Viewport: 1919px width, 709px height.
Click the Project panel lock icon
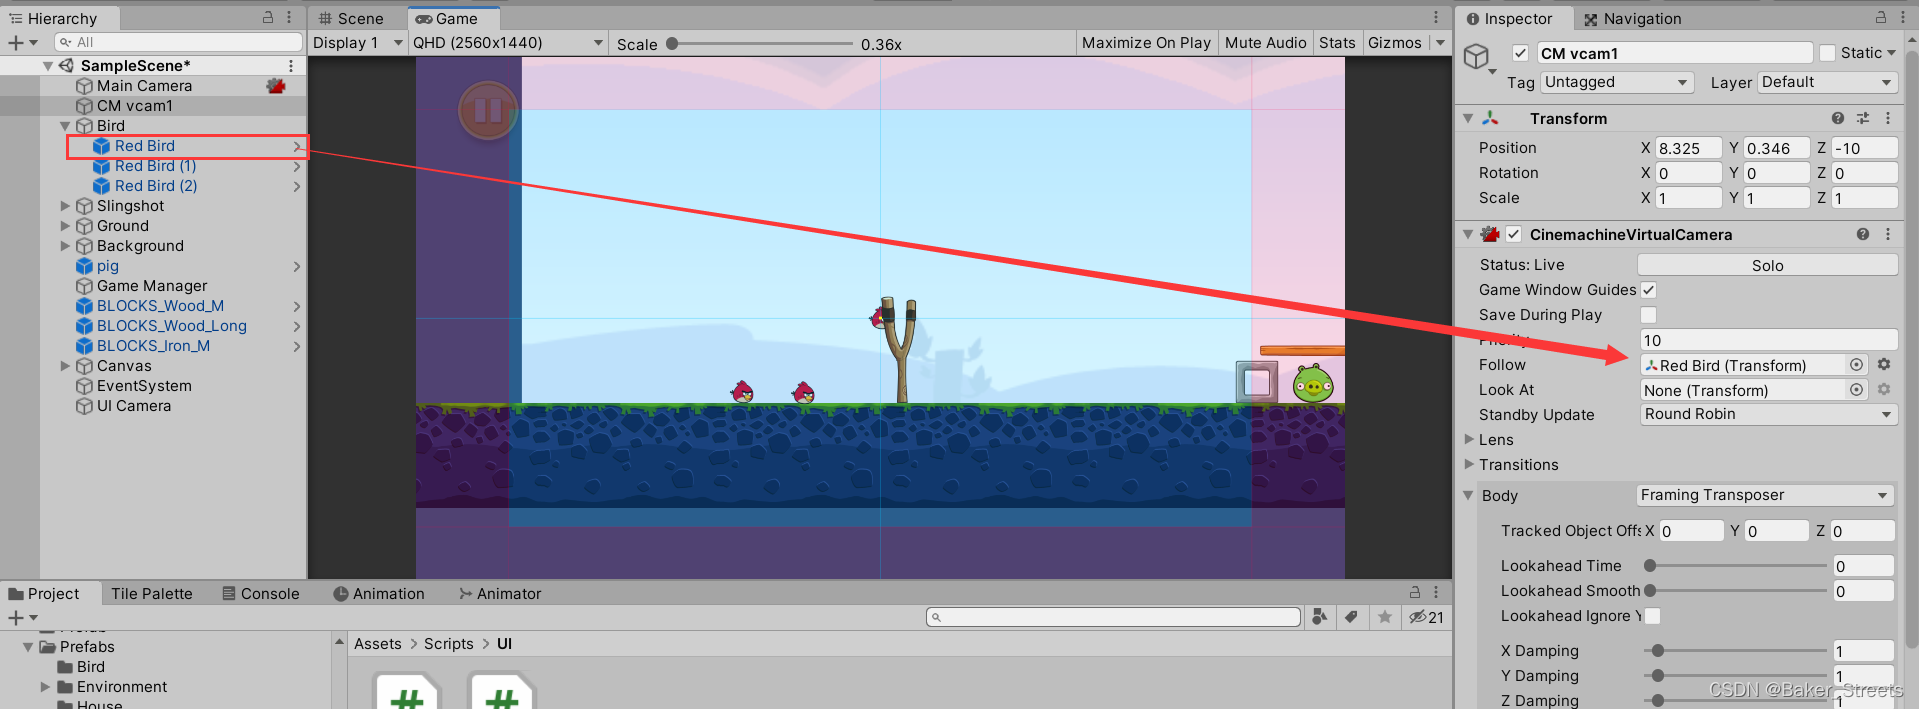pyautogui.click(x=1415, y=592)
